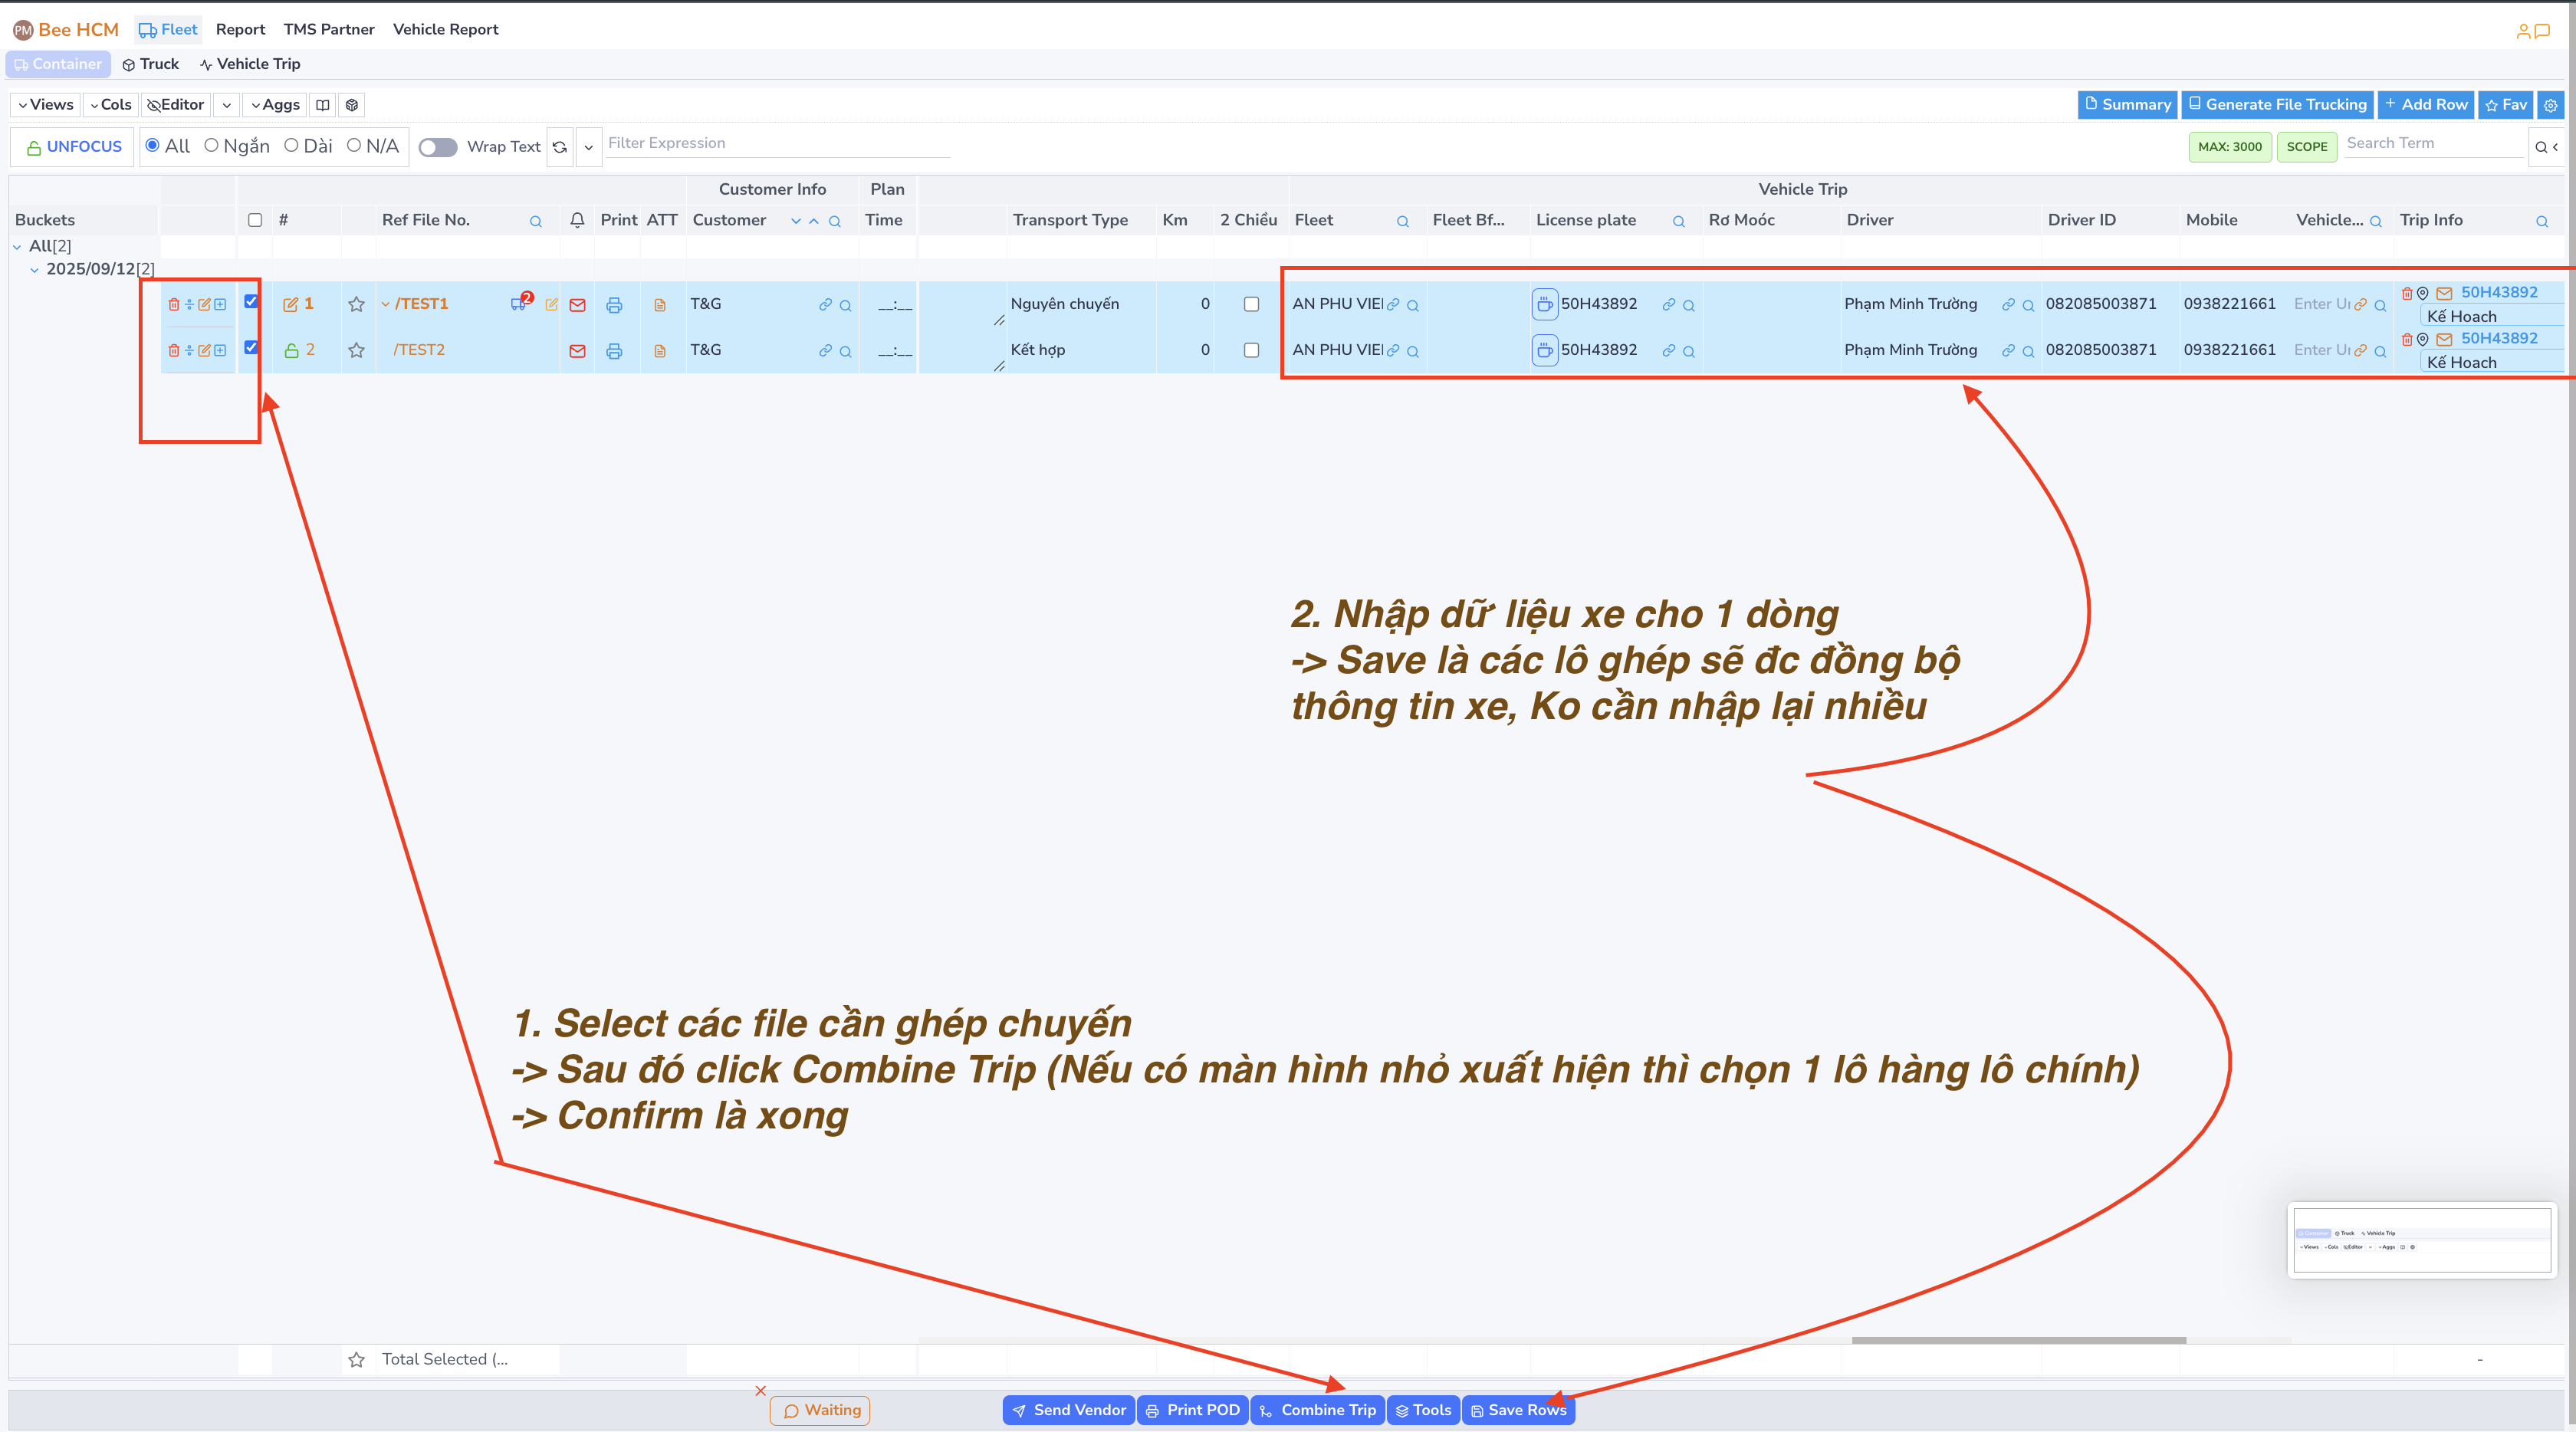Open the TEST1 attachment document icon

[x=660, y=305]
